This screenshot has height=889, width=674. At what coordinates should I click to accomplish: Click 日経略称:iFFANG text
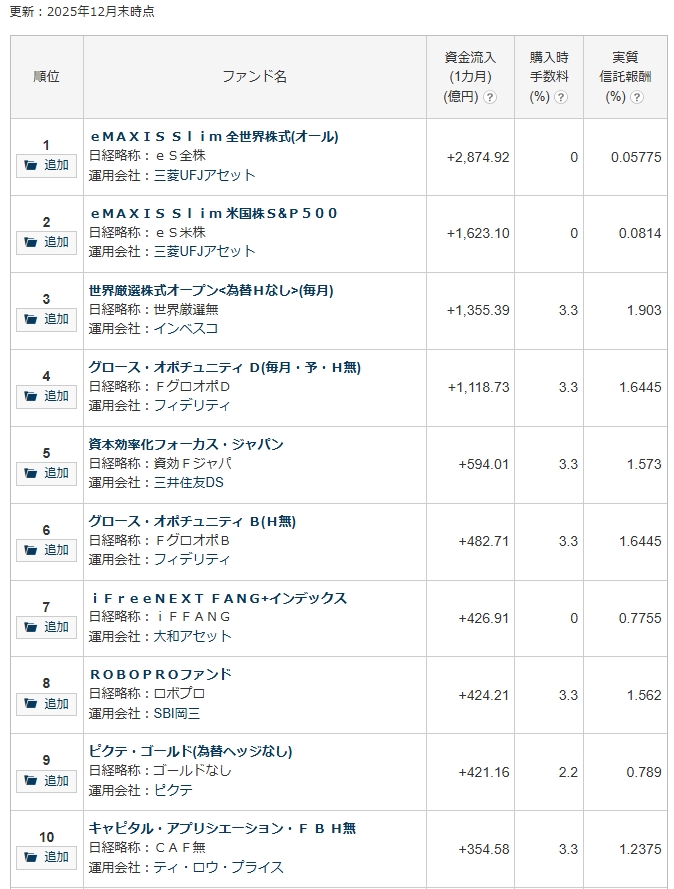click(160, 617)
